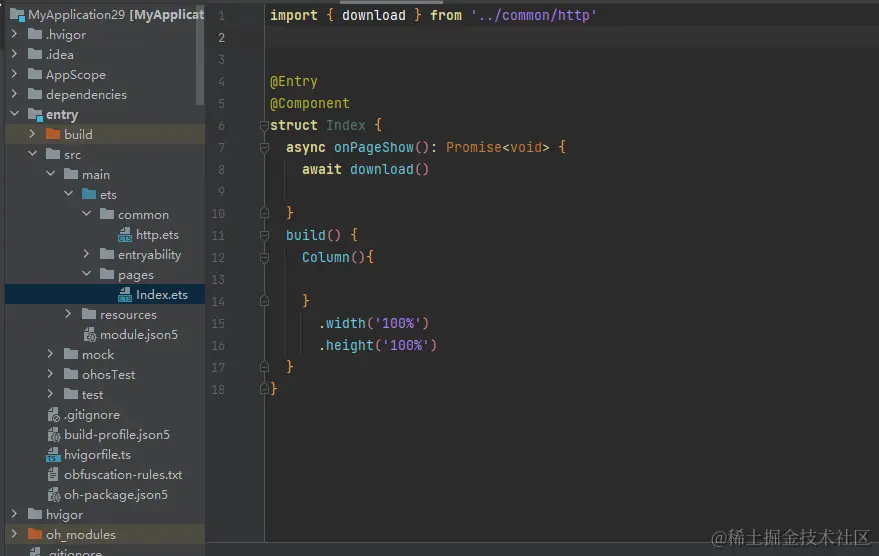879x556 pixels.
Task: Click the .height('100%') call
Action: [377, 345]
